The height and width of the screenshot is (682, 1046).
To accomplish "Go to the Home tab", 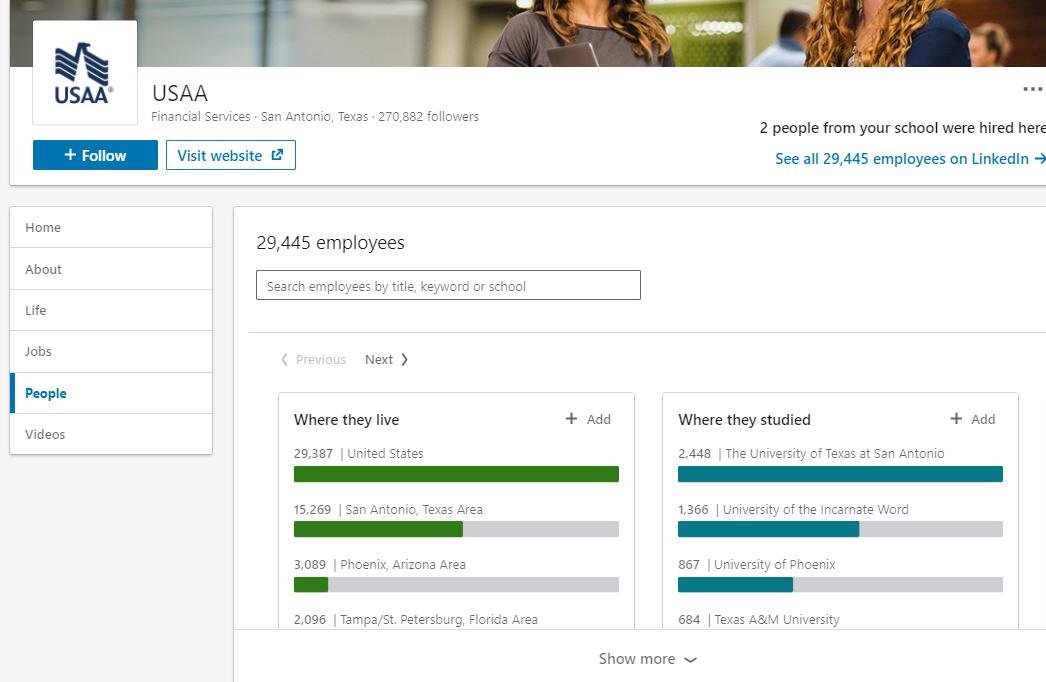I will pos(111,228).
